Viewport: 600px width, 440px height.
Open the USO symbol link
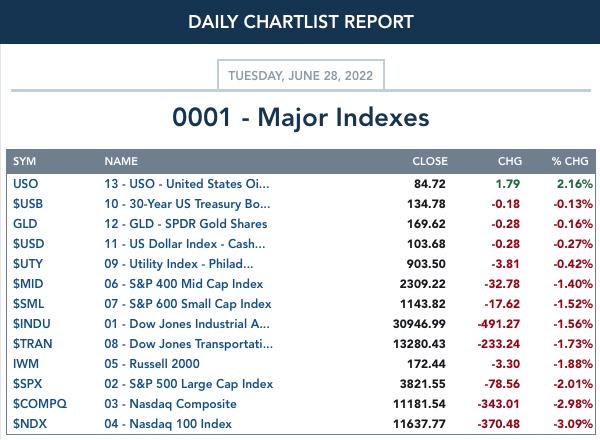[26, 184]
